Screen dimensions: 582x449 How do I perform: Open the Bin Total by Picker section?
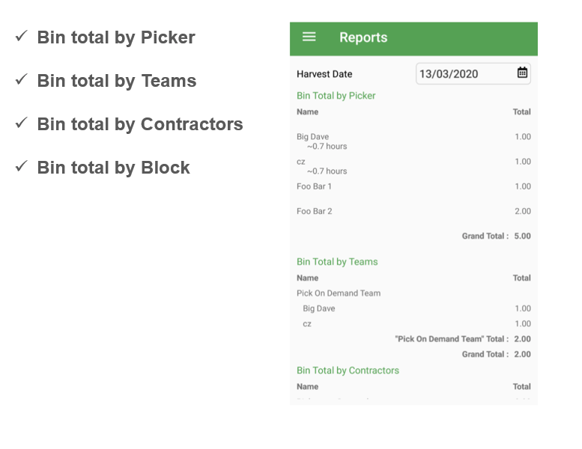(x=336, y=96)
